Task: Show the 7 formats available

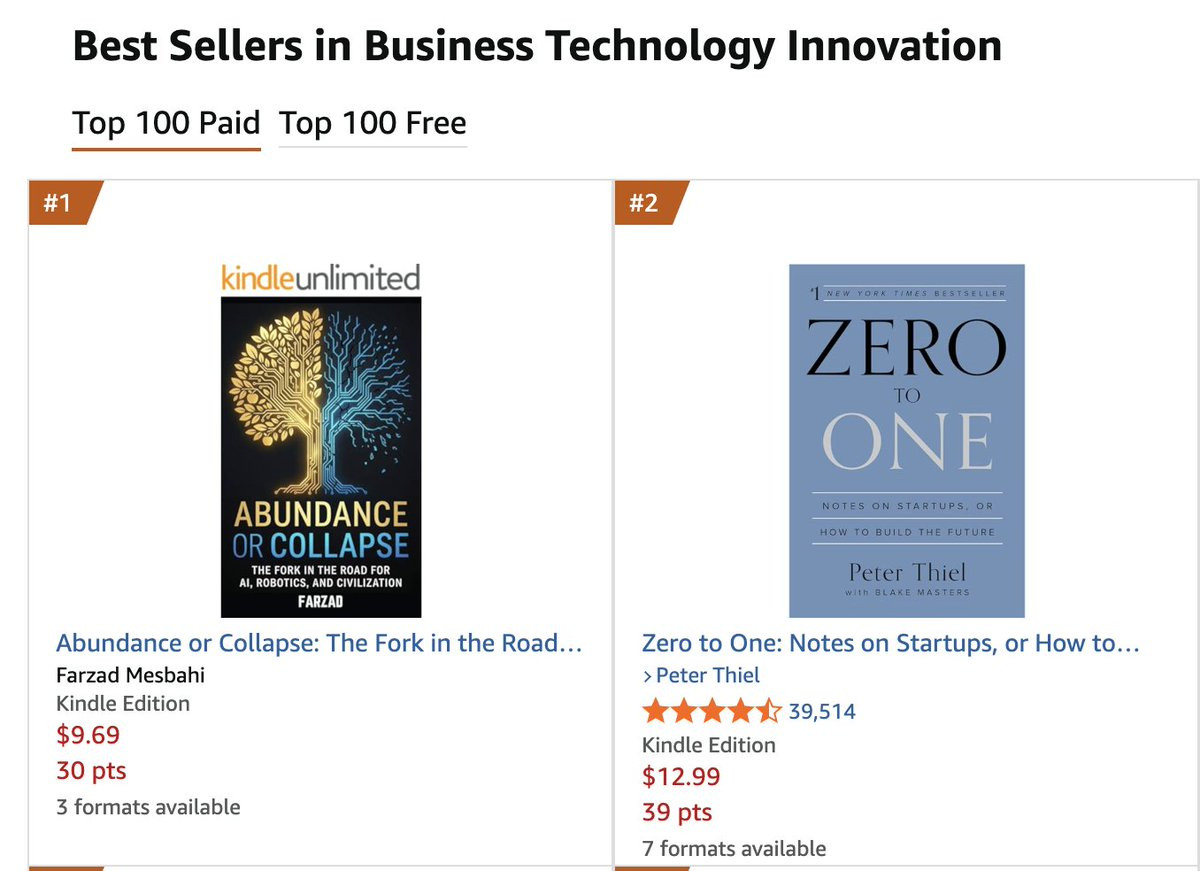Action: coord(734,849)
